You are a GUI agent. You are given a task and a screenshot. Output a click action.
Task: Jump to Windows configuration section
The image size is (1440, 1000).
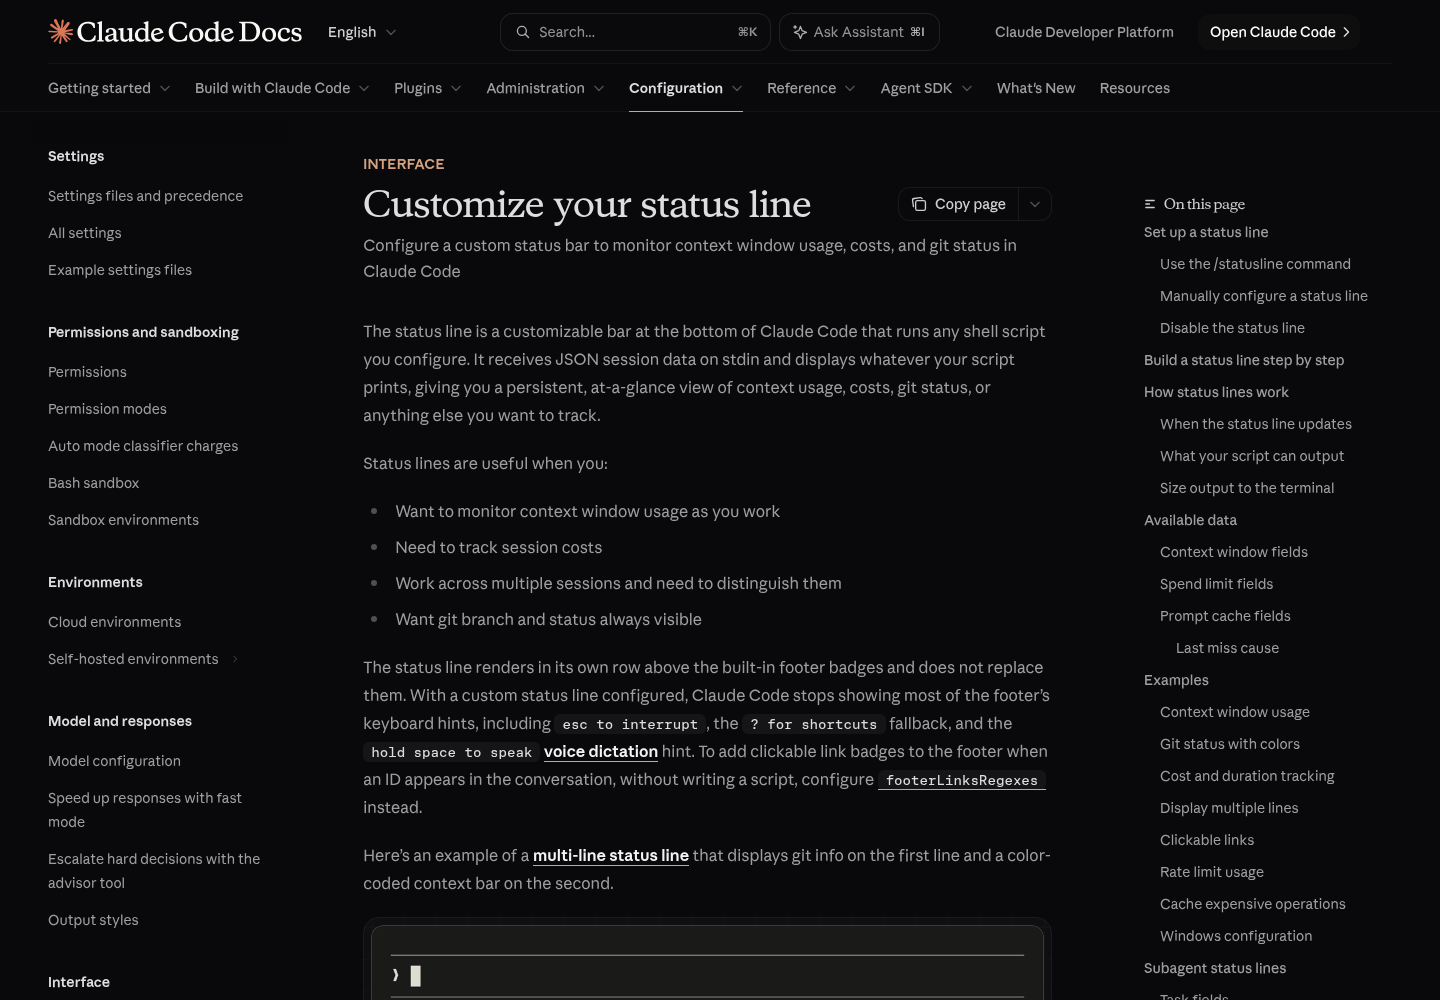click(x=1236, y=936)
